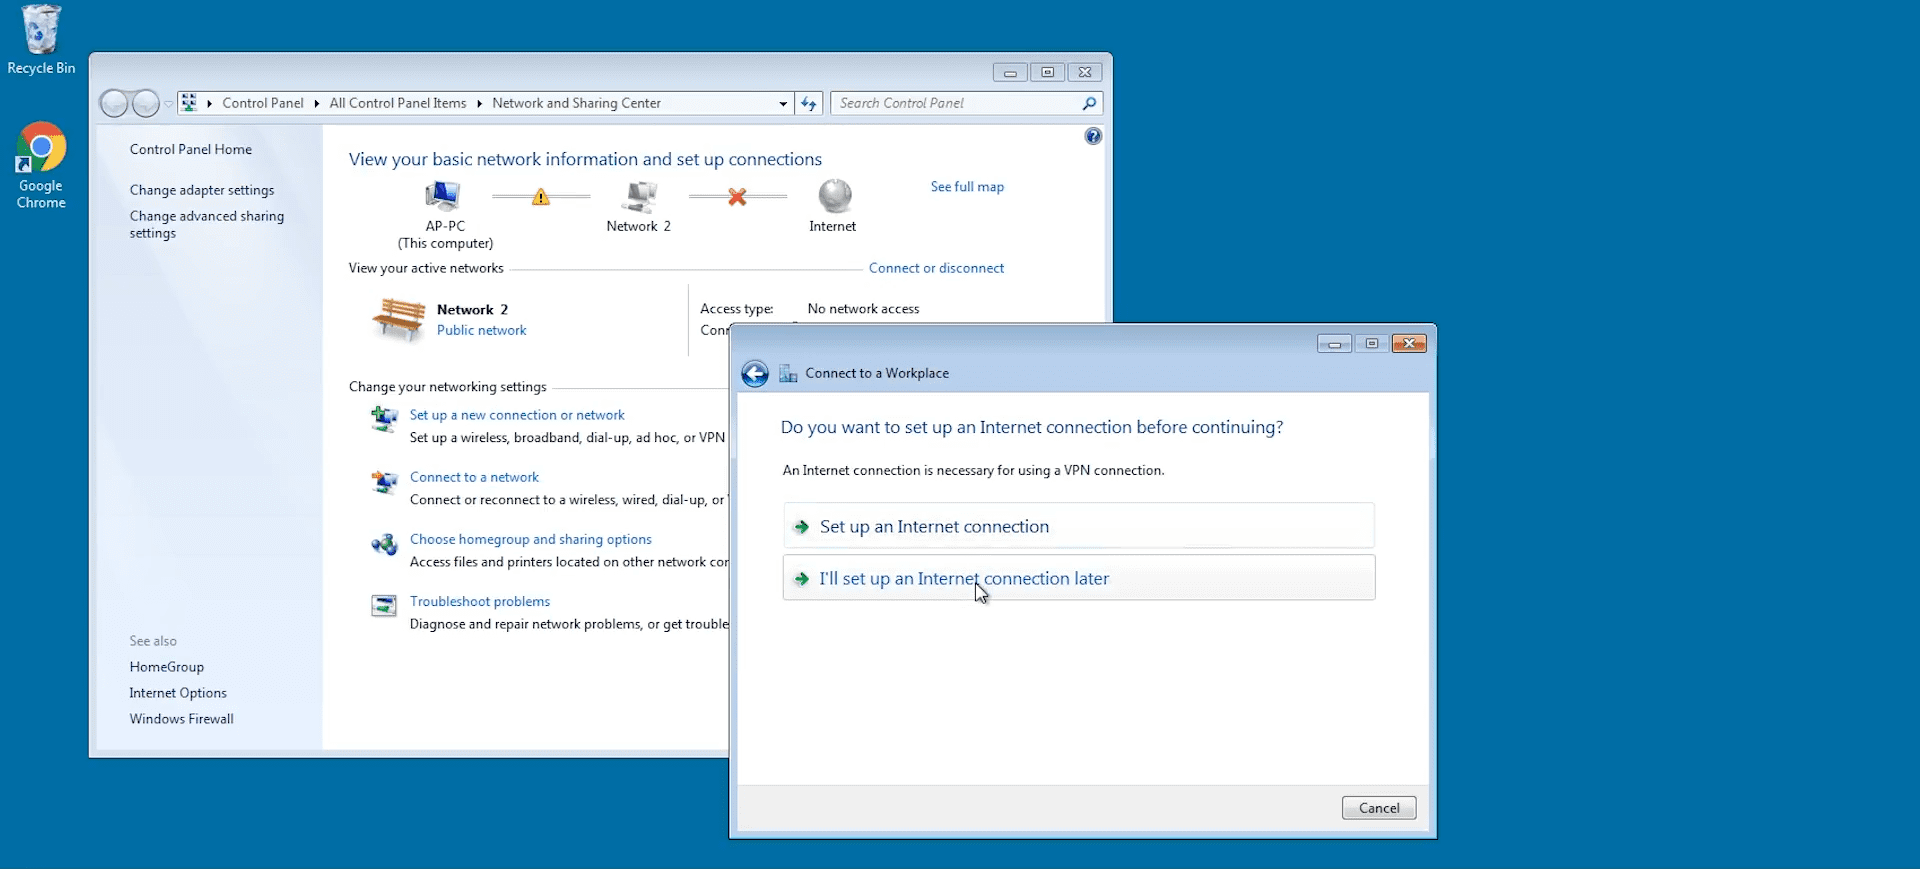The width and height of the screenshot is (1920, 869).
Task: Open Set up a new connection or network
Action: click(x=517, y=415)
